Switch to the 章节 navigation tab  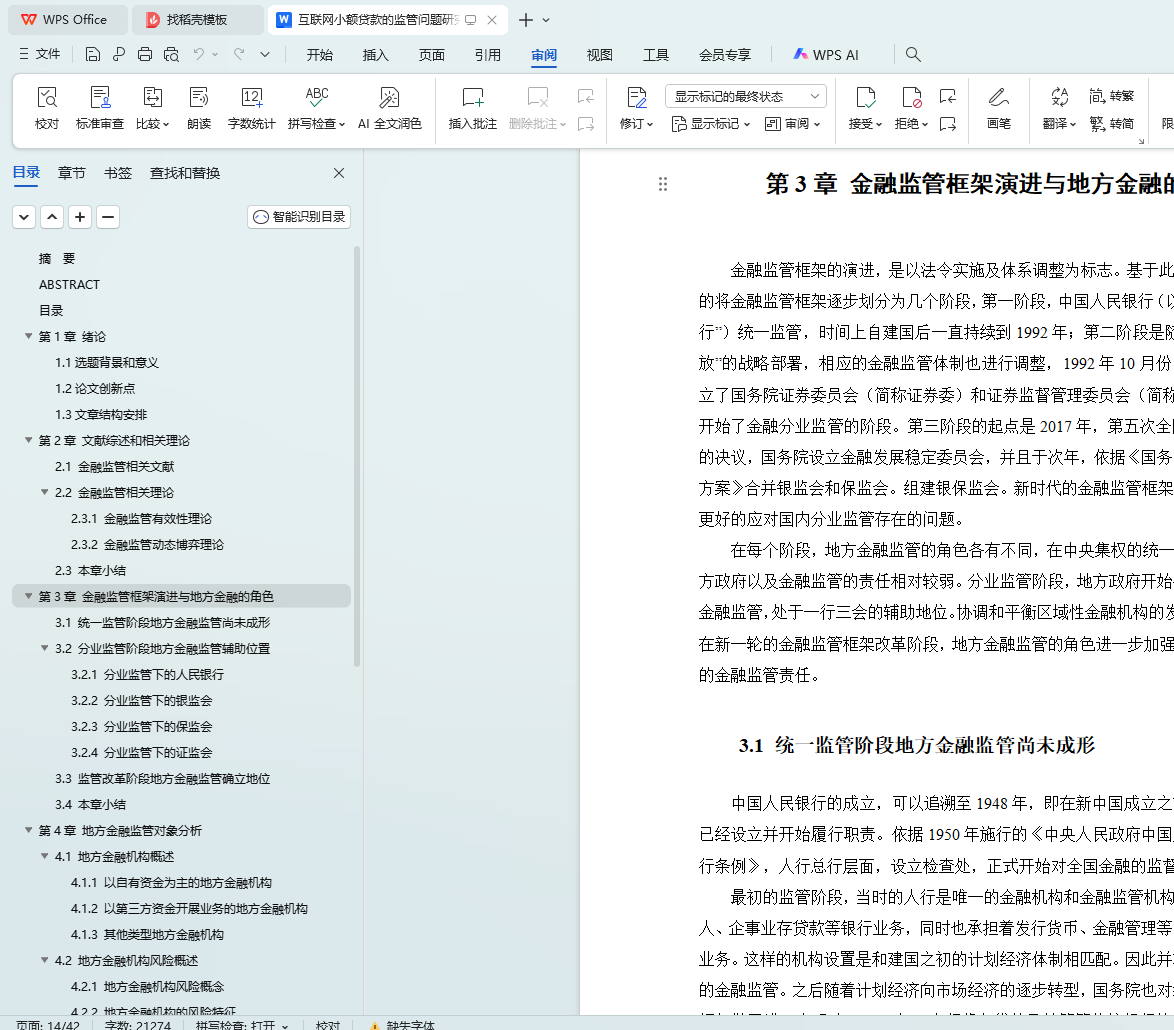[x=72, y=173]
